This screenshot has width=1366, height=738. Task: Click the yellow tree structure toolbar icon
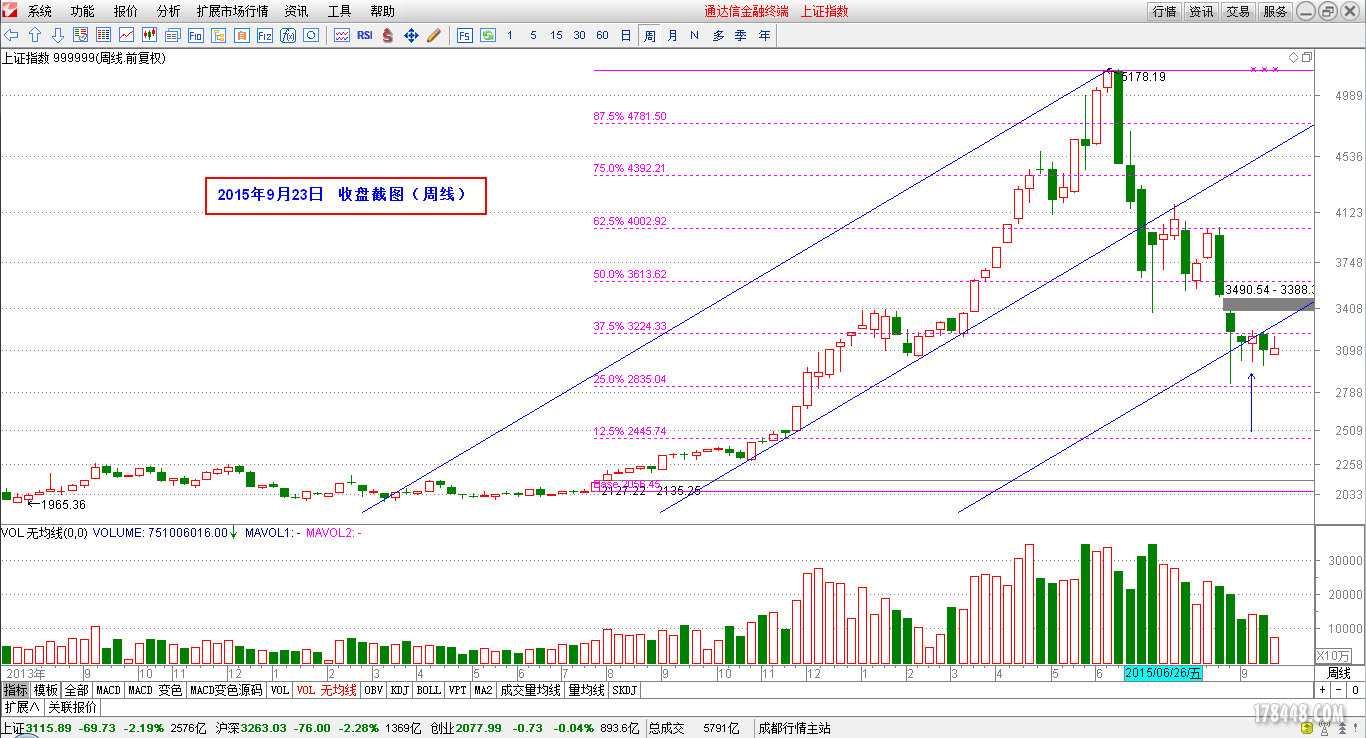tap(218, 35)
